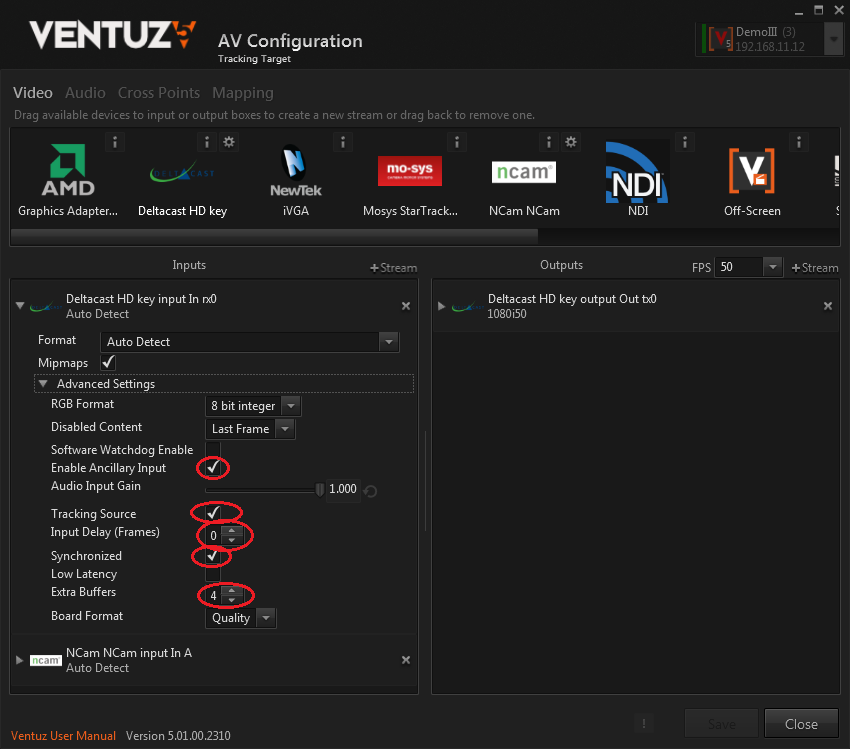This screenshot has width=850, height=749.
Task: Select the Deltacast HD key device icon
Action: (x=182, y=174)
